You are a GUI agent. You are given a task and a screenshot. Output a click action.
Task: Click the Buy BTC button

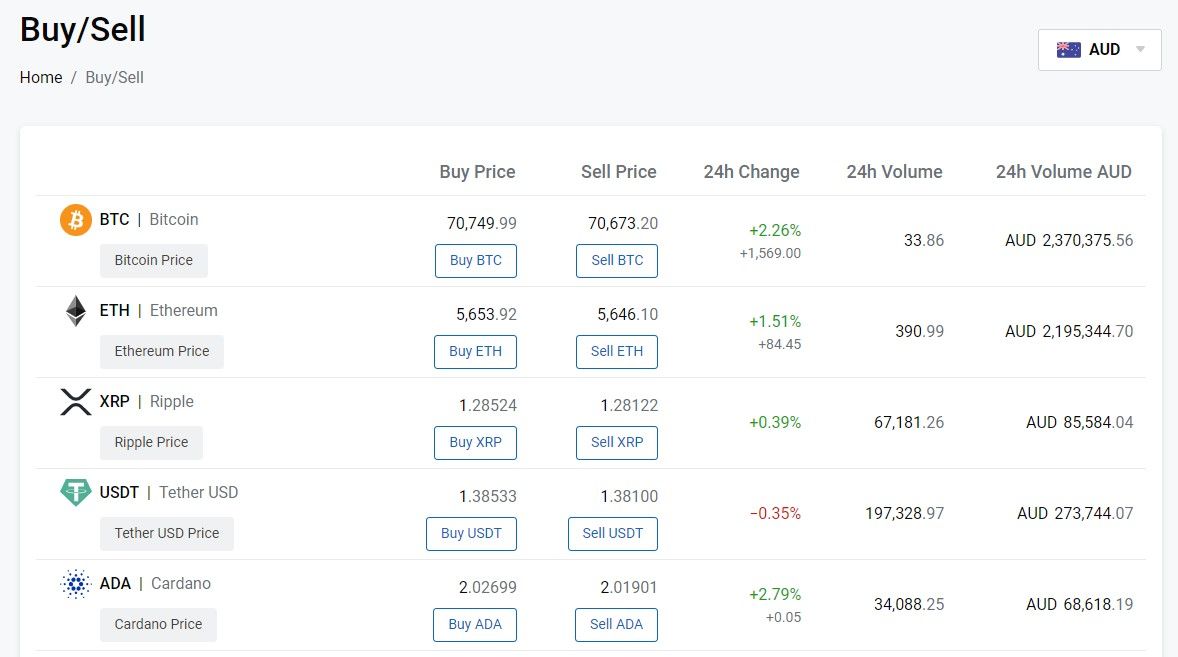[476, 261]
